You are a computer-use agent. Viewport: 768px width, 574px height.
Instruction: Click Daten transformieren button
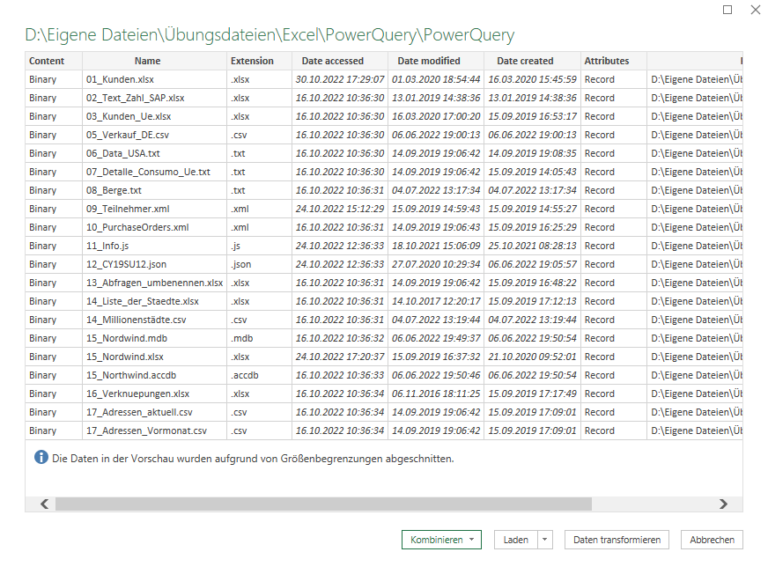[x=617, y=540]
